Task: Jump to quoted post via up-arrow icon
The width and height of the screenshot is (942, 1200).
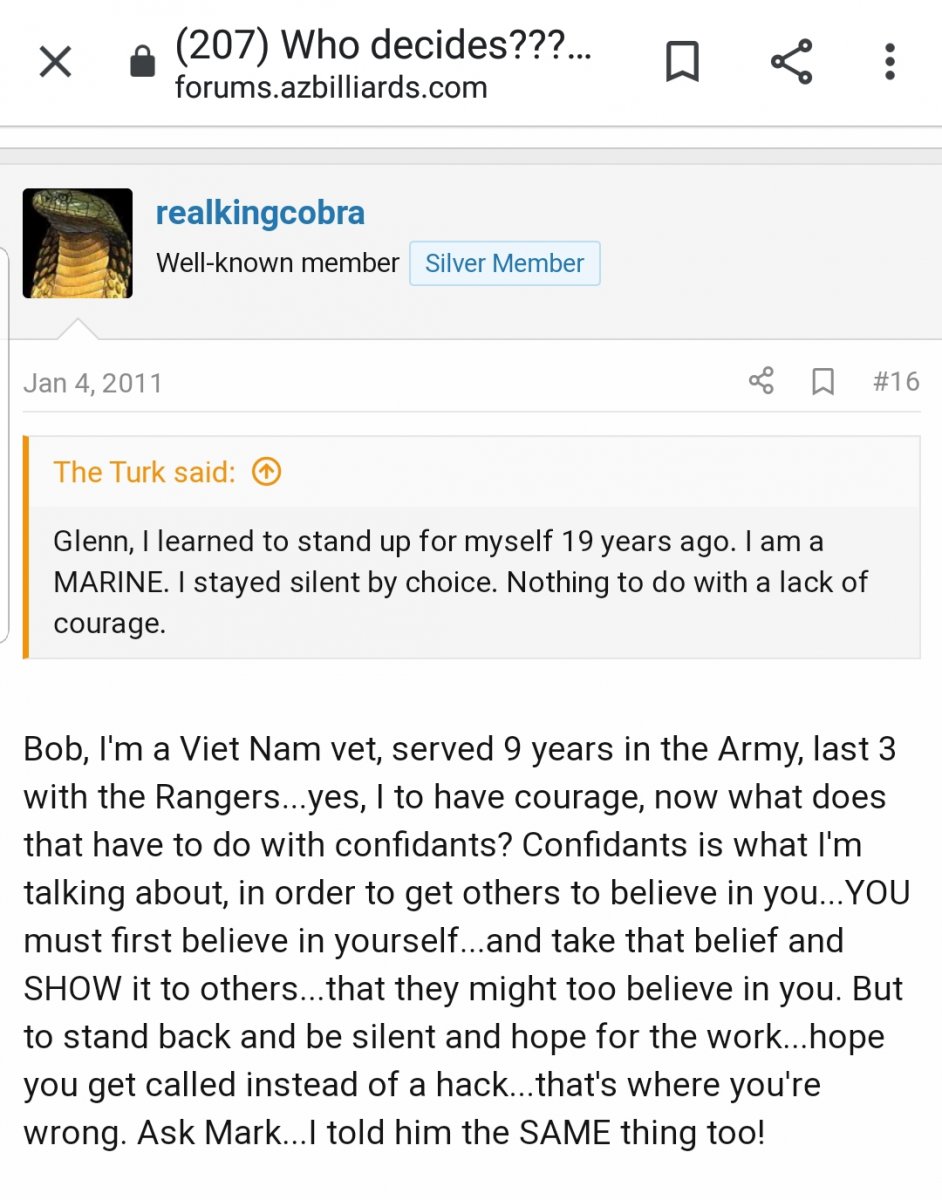Action: (266, 472)
